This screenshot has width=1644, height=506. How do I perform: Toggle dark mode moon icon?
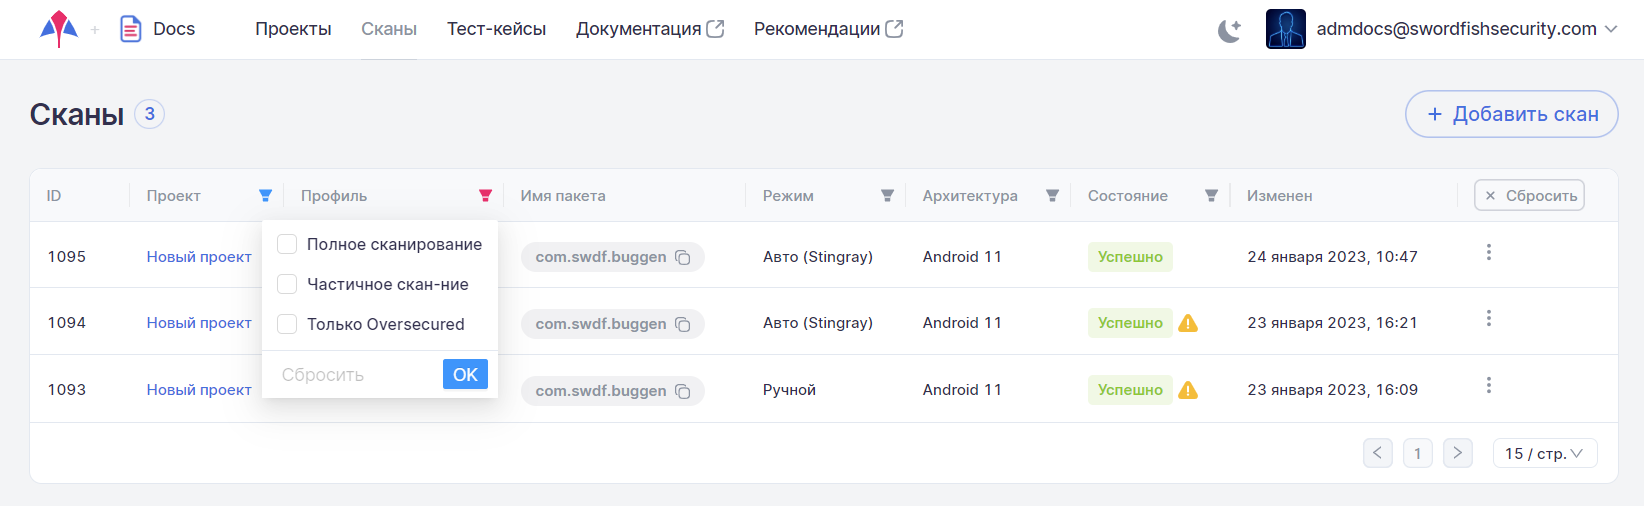tap(1229, 30)
